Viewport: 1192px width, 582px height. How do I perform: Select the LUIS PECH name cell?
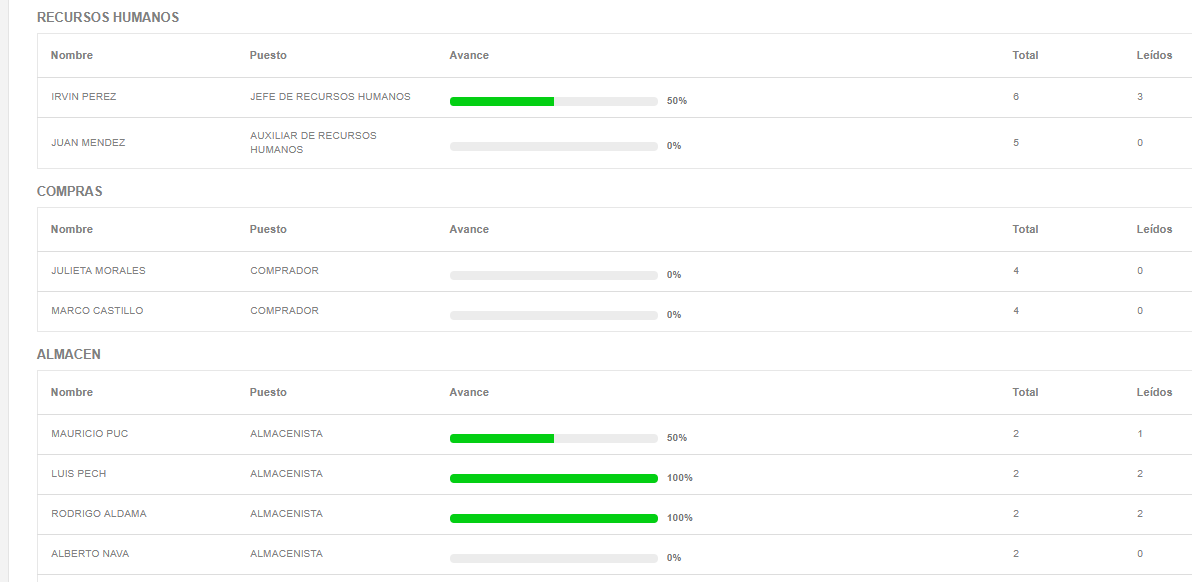click(x=78, y=473)
